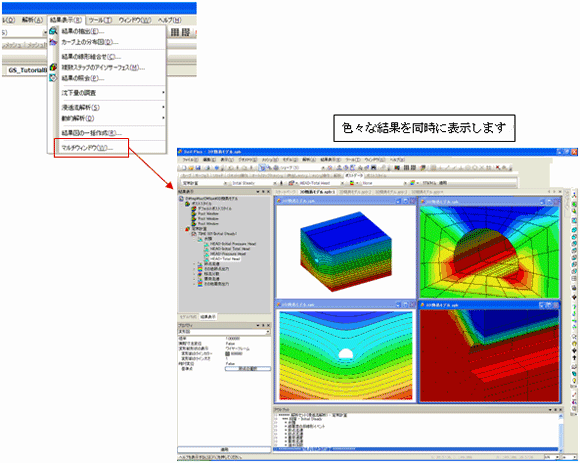
Task: Open the 解析(A) menu in top bar
Action: coord(32,20)
